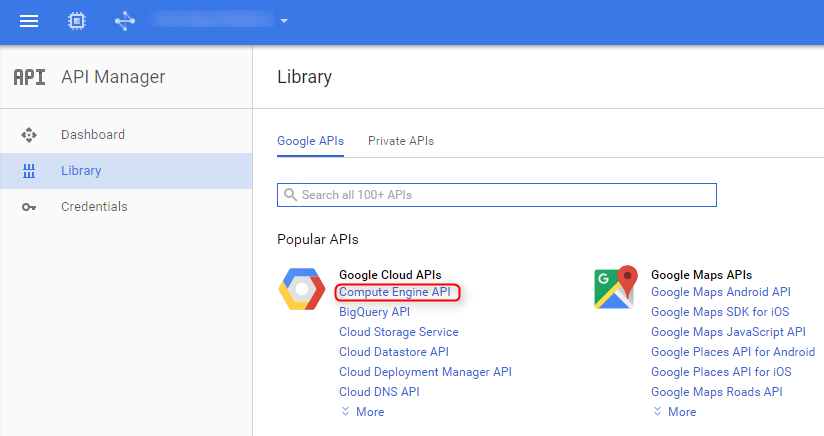The width and height of the screenshot is (824, 436).
Task: Open the Credentials sidebar item
Action: coord(126,206)
